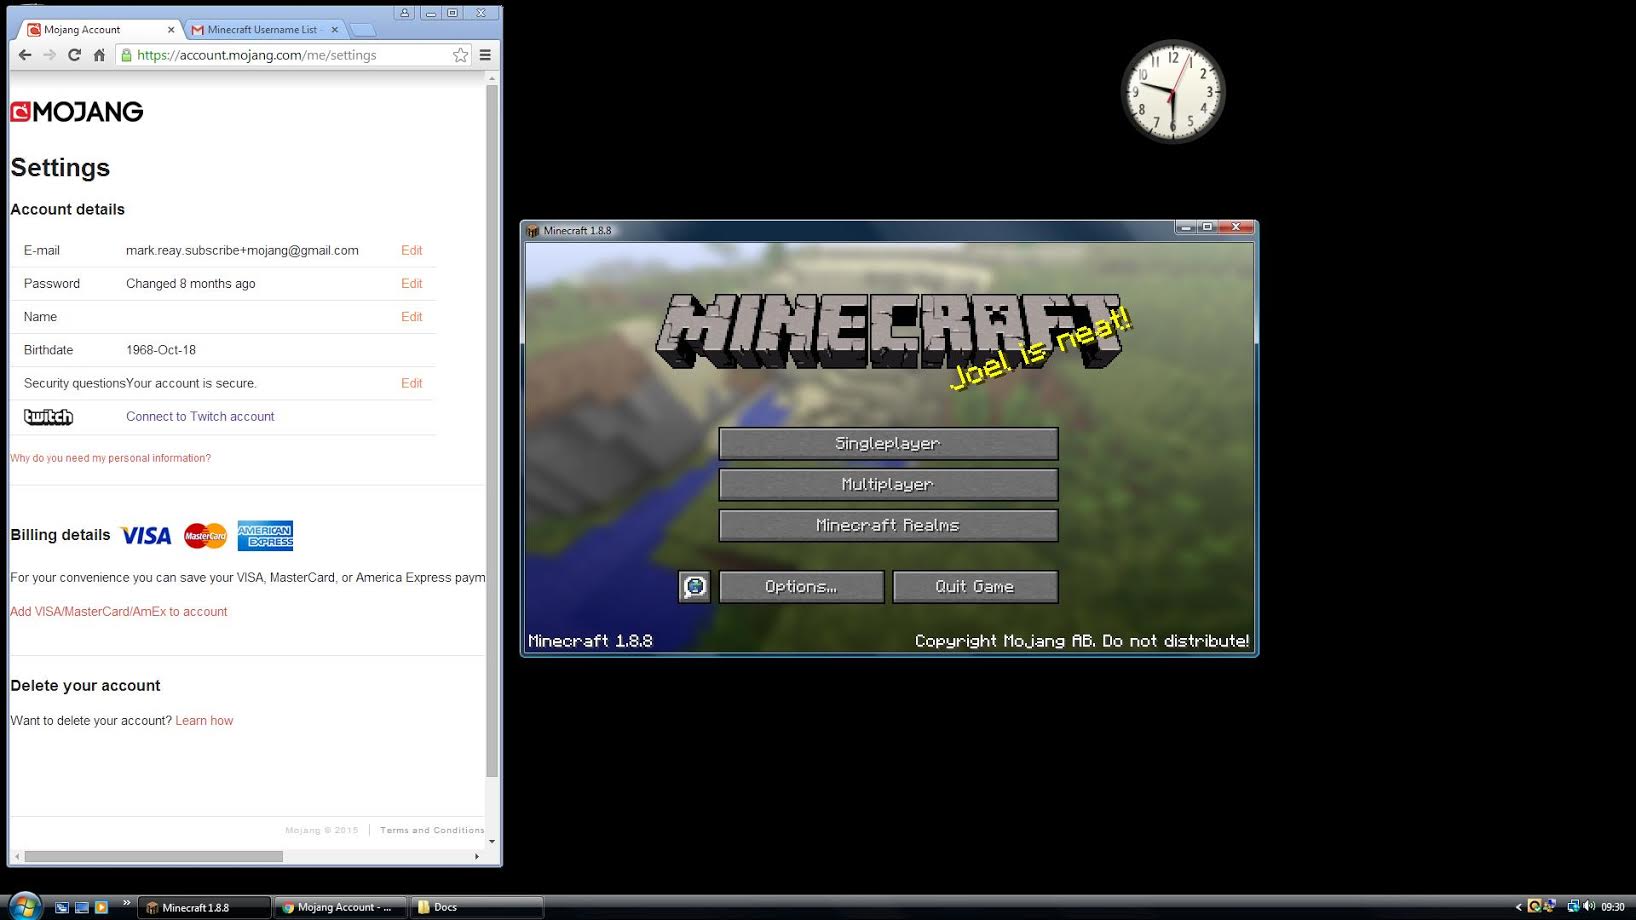Click 'Changed 8 months ago' password text
The width and height of the screenshot is (1636, 920).
pos(190,283)
